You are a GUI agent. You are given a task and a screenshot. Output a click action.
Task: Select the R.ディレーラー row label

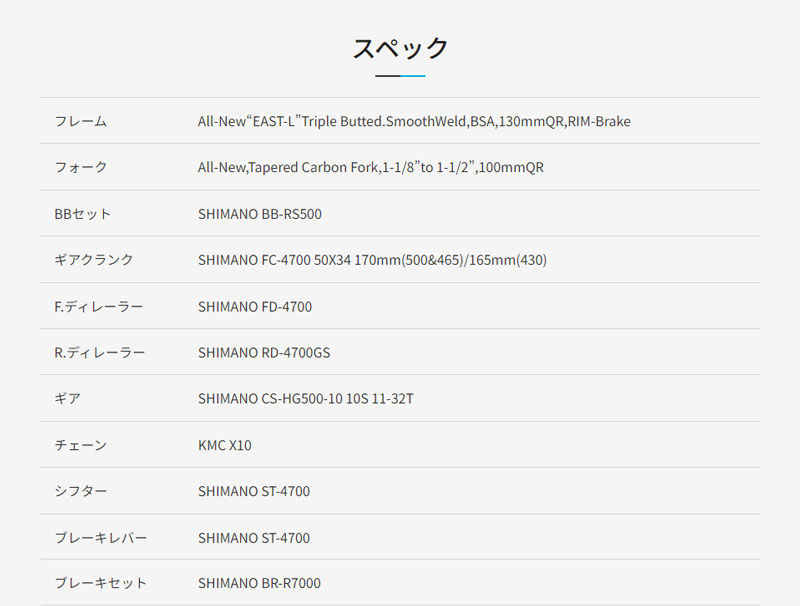coord(99,352)
